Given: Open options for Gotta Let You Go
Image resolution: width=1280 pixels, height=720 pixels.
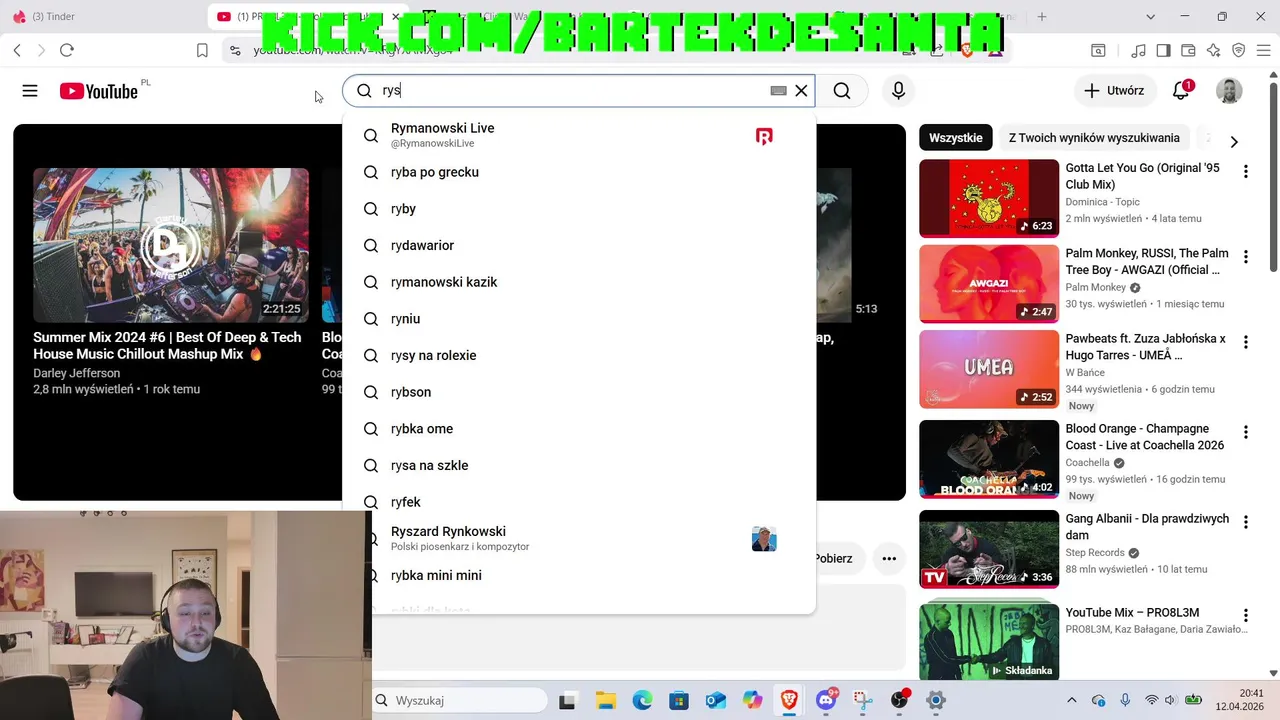Looking at the screenshot, I should point(1245,172).
